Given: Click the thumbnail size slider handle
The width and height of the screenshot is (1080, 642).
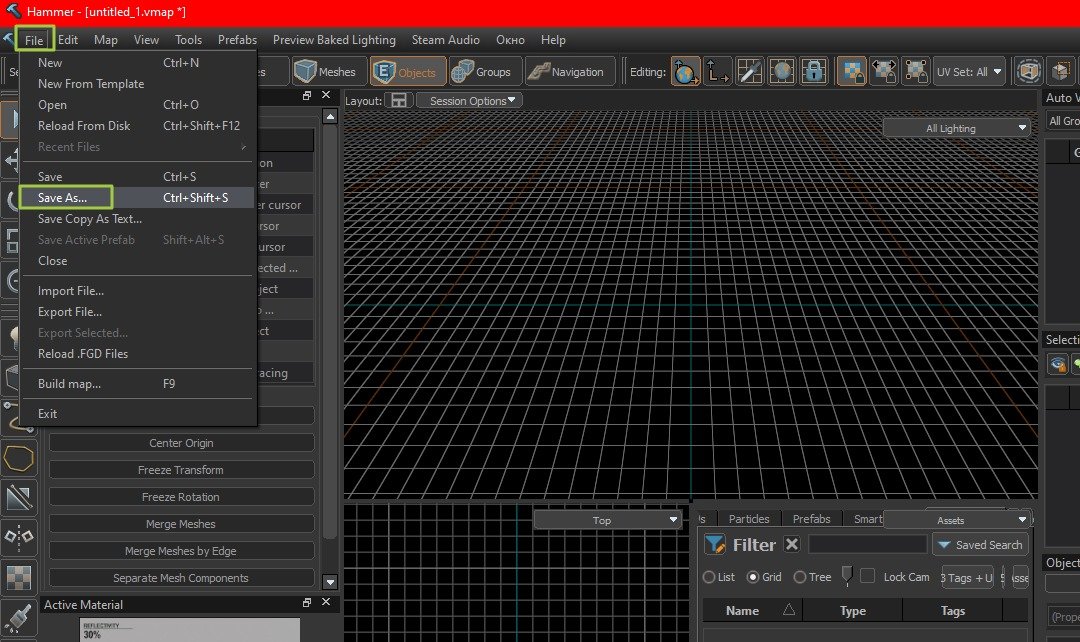Looking at the screenshot, I should point(846,575).
